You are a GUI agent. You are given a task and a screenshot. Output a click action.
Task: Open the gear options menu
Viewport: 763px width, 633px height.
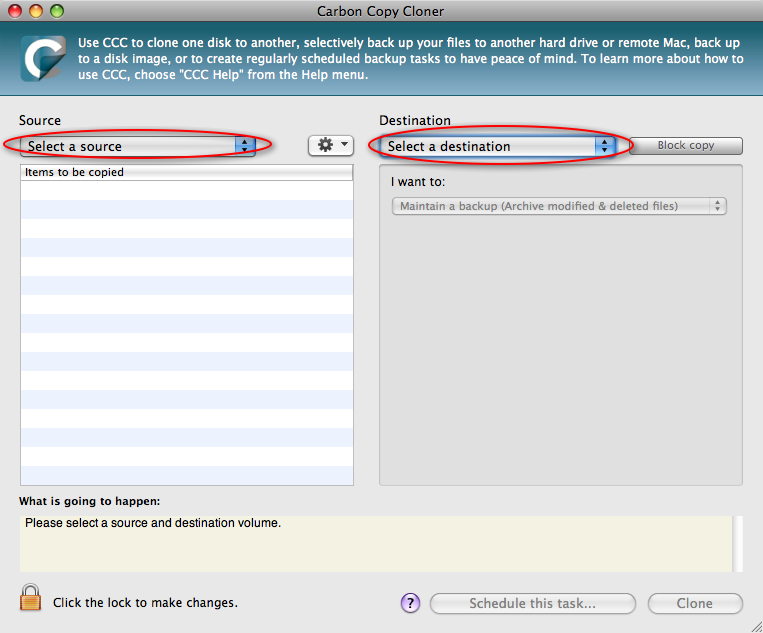point(331,145)
